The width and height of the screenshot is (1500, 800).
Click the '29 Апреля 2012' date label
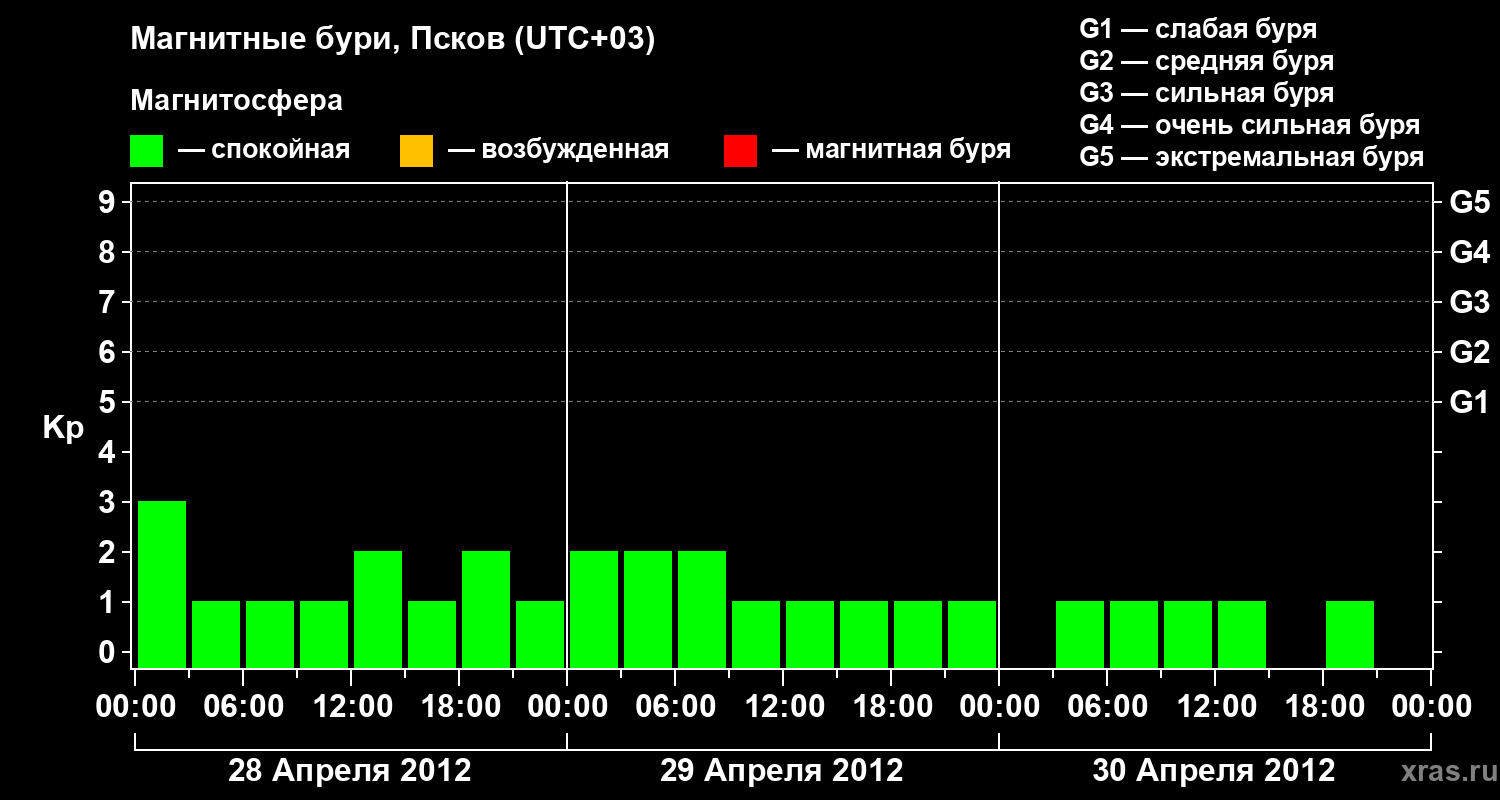pos(782,771)
